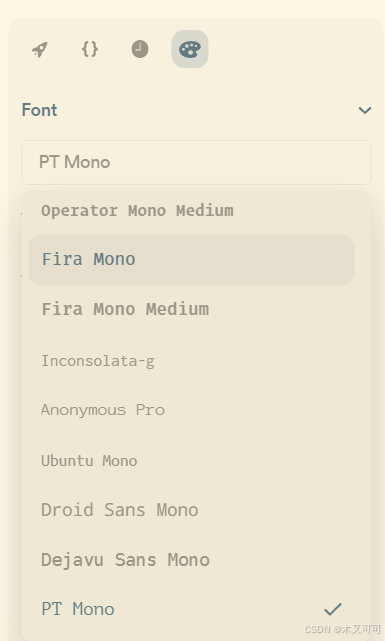Select Inconsolata-g font option
Viewport: 385px width, 641px height.
coord(191,361)
